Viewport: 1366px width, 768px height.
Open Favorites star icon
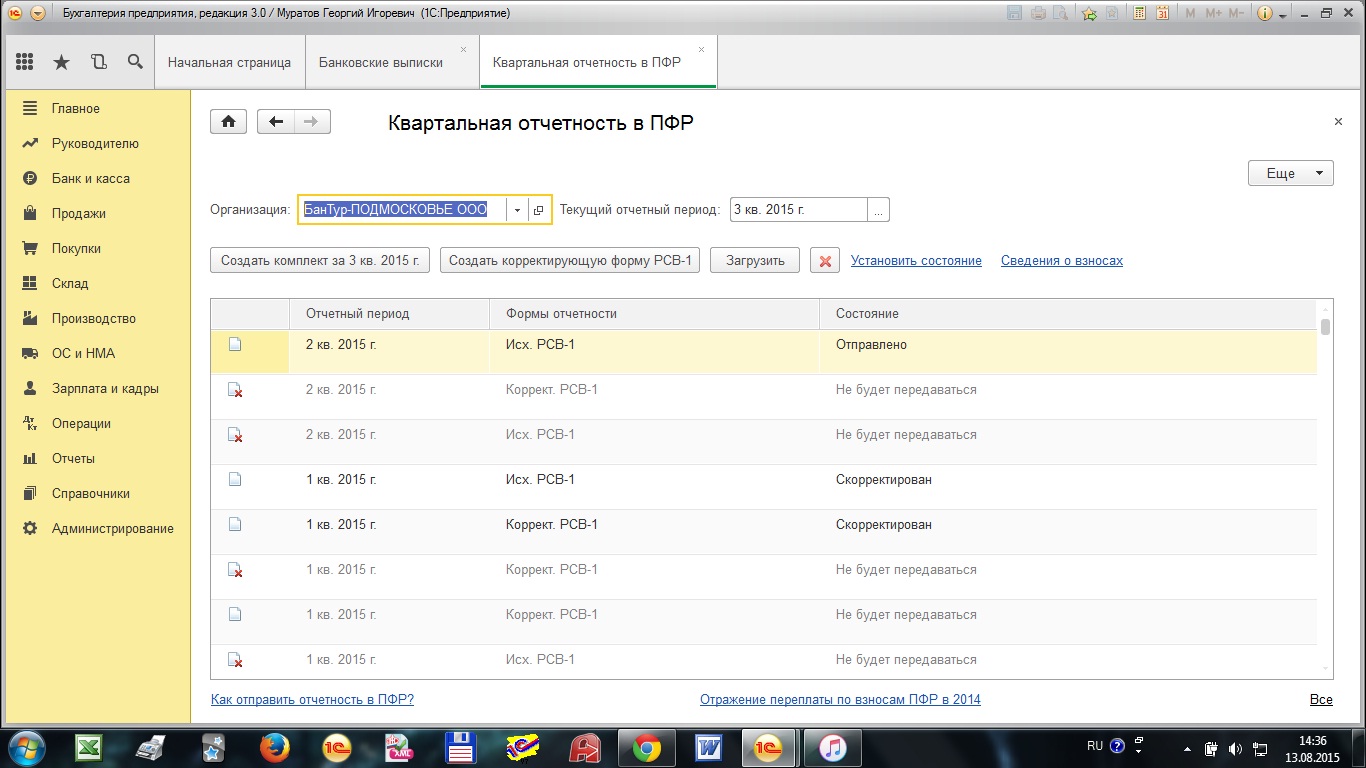61,62
